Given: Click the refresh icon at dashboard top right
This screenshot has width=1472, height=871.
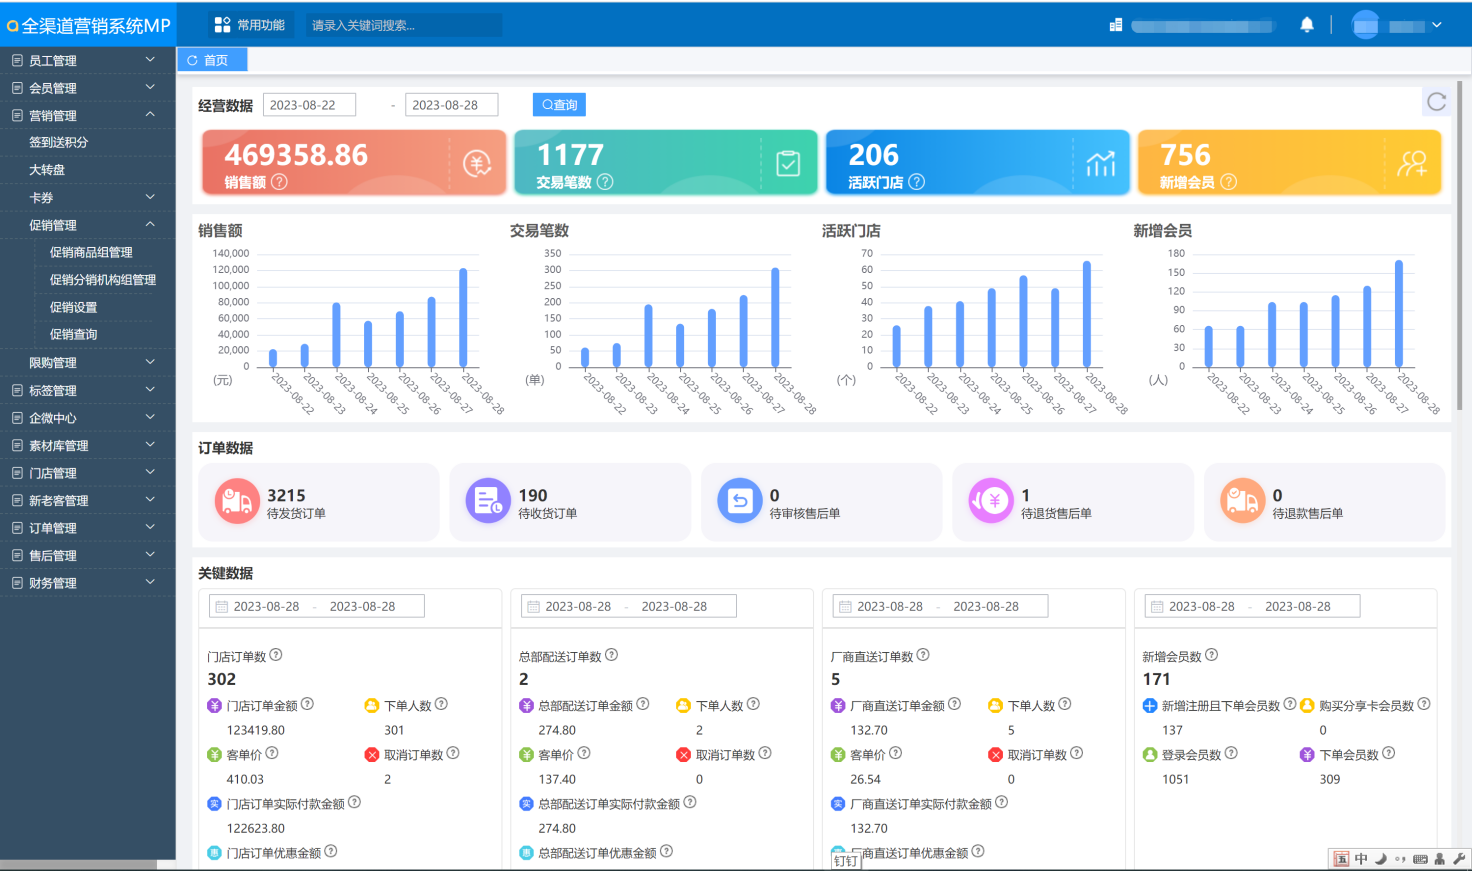Looking at the screenshot, I should [1437, 102].
